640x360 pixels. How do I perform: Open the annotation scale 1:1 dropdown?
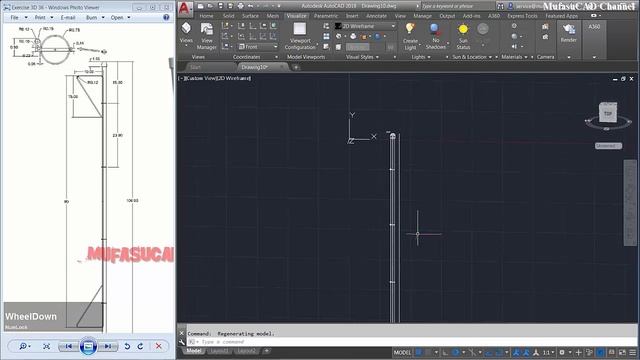tap(548, 352)
